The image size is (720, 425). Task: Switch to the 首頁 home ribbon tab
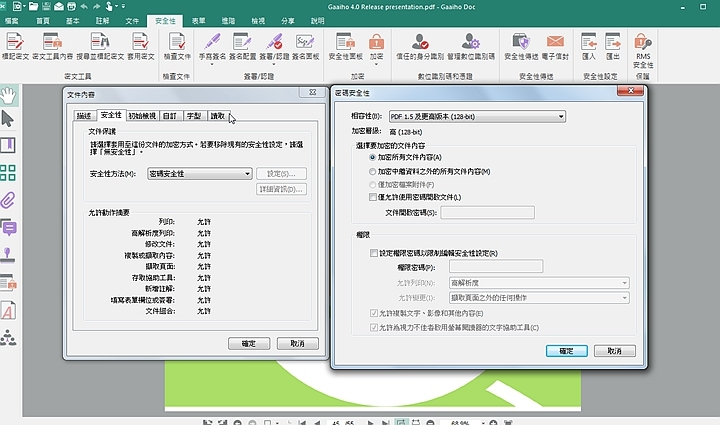(43, 21)
